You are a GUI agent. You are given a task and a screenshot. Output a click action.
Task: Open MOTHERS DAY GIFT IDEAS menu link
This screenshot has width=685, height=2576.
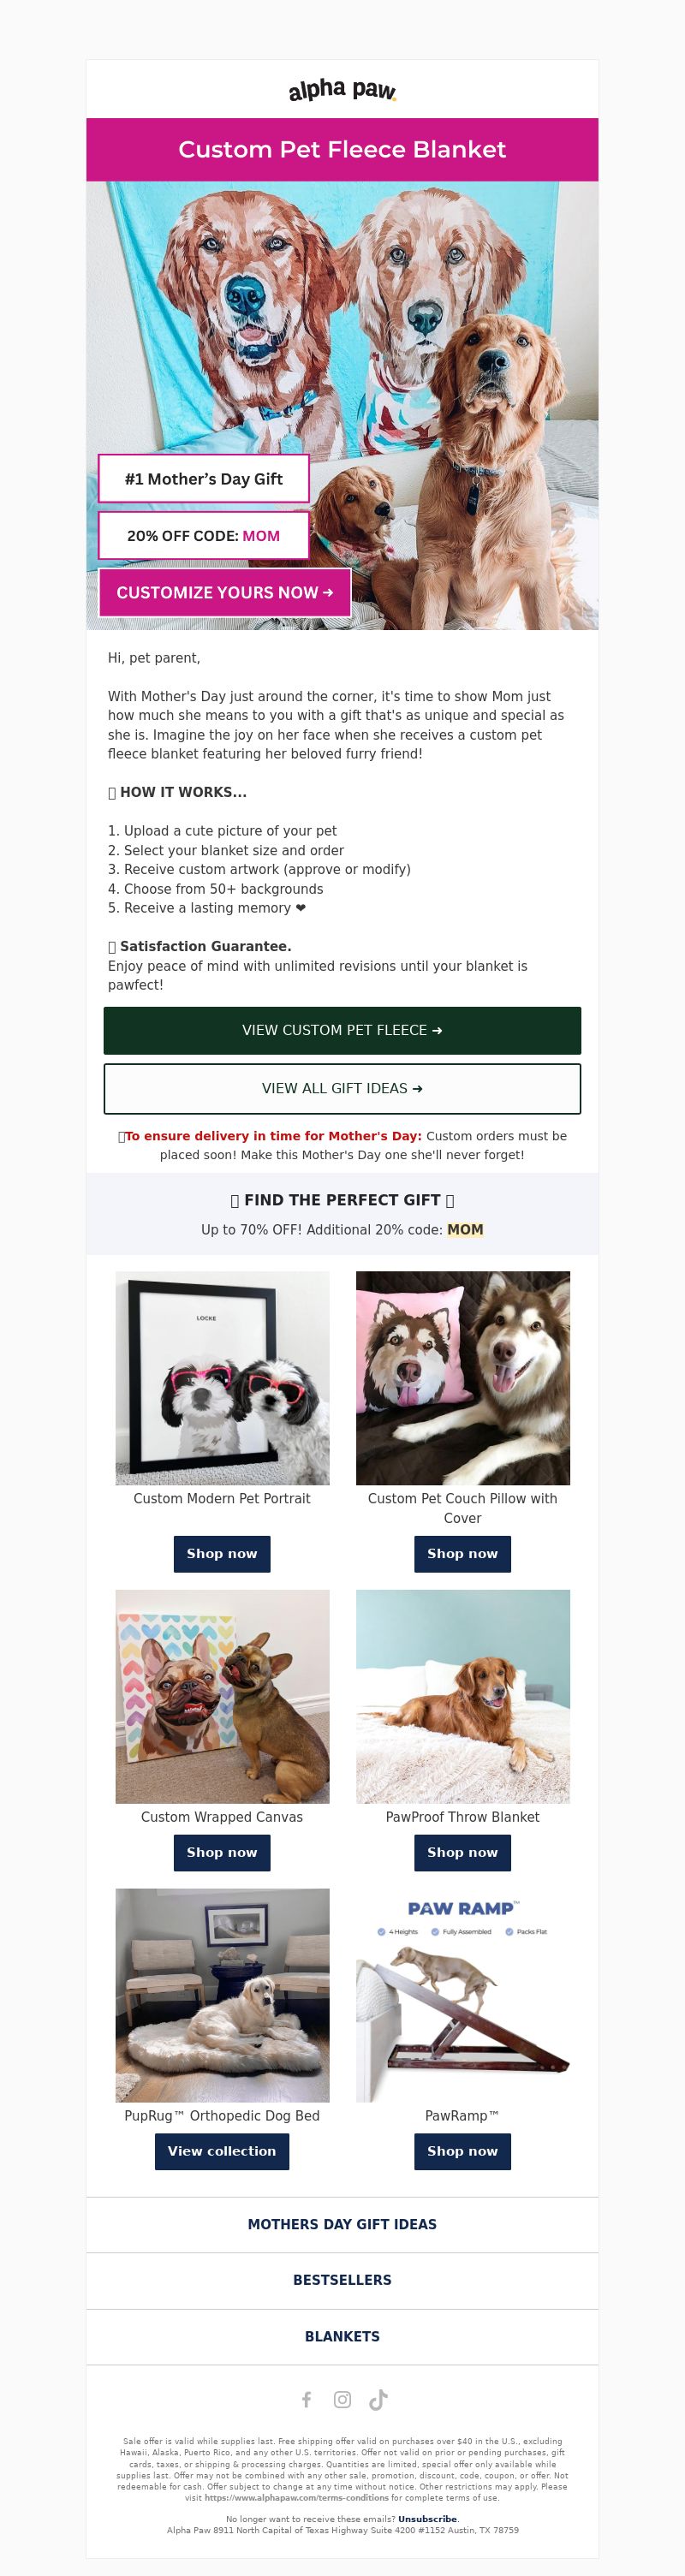[342, 2224]
